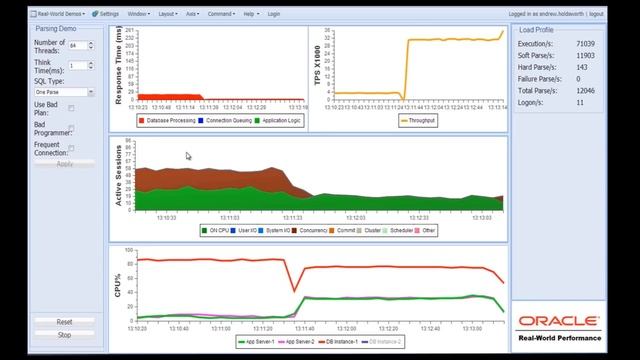The height and width of the screenshot is (360, 640).
Task: Enable the Bad Programmer checkbox
Action: (71, 128)
